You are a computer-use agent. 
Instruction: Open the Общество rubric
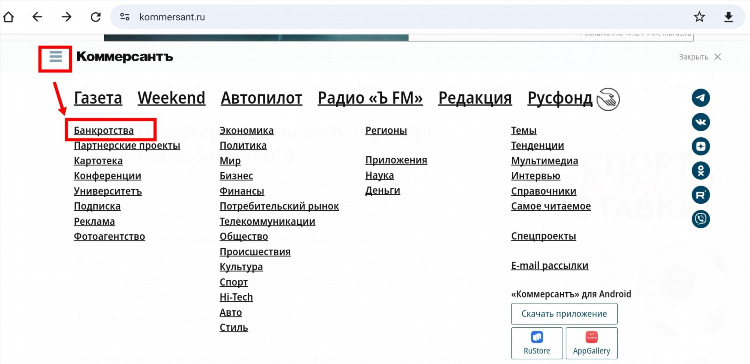[x=244, y=236]
